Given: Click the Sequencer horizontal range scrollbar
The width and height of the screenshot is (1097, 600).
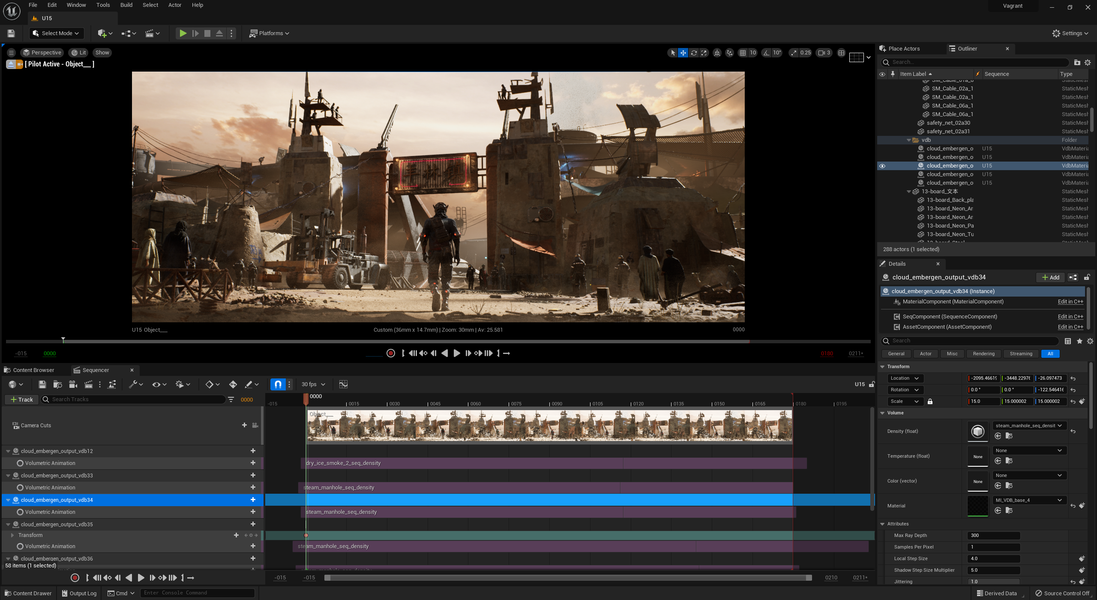Looking at the screenshot, I should click(x=567, y=578).
